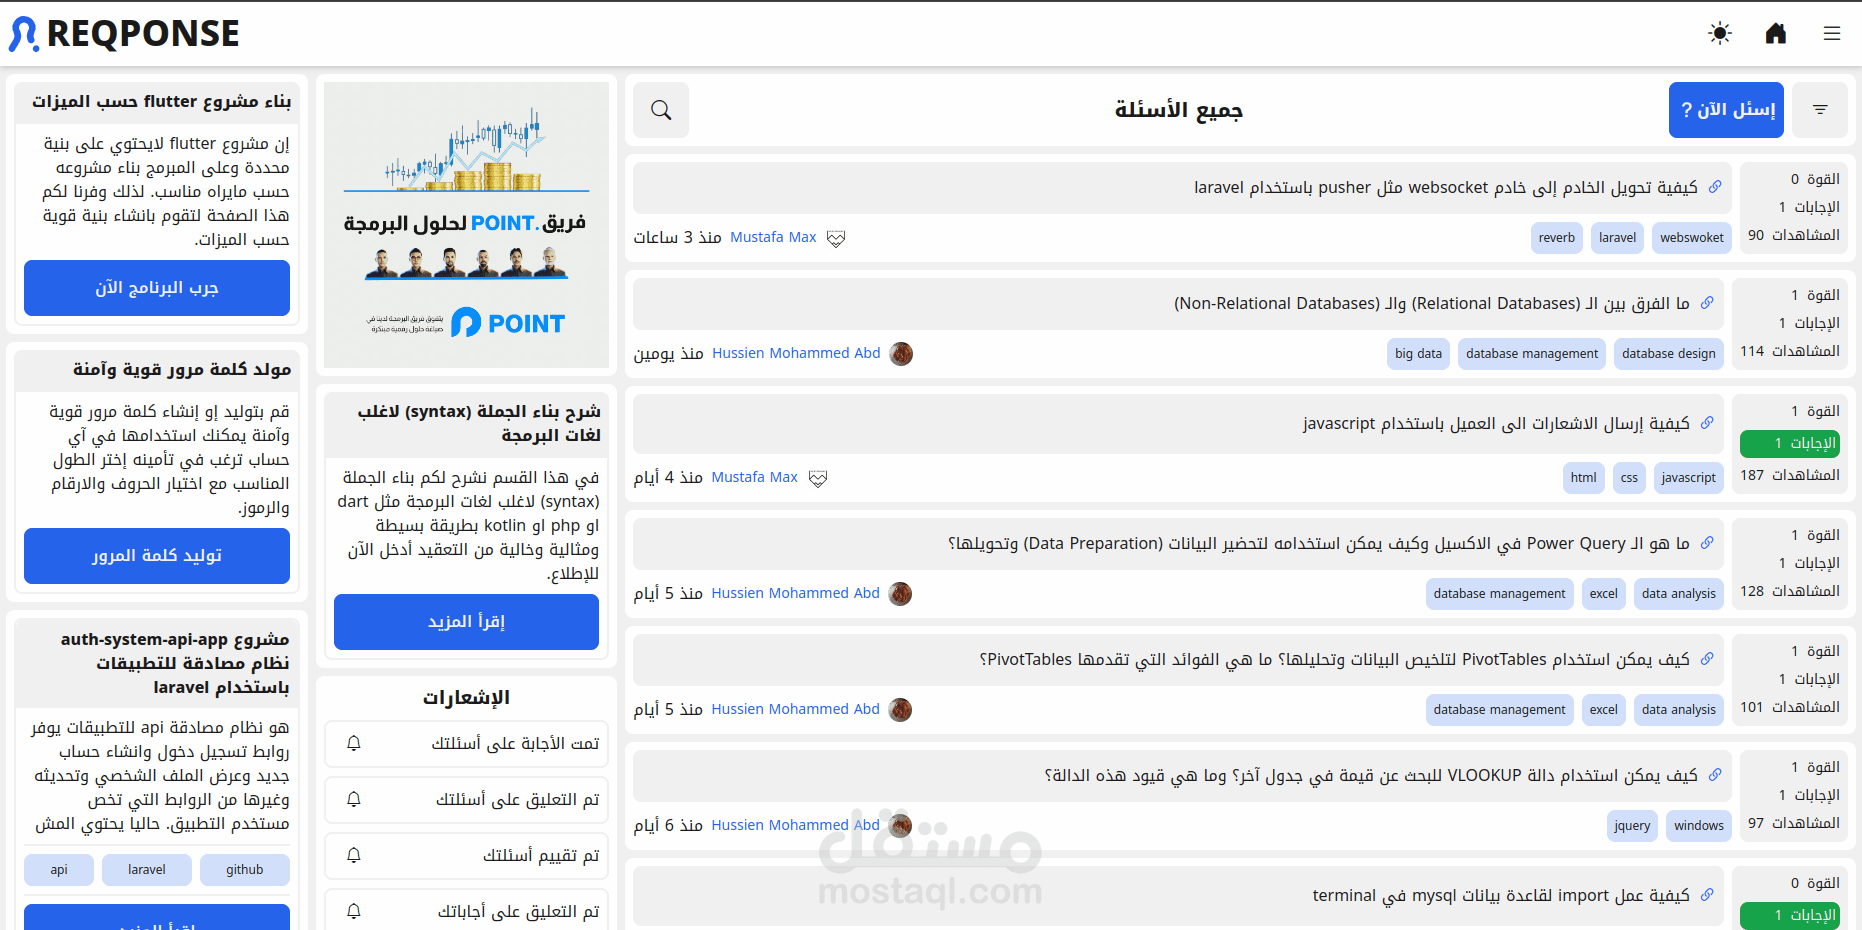Click the 'إسئل الآن ؟' button
The image size is (1862, 930).
coord(1726,110)
